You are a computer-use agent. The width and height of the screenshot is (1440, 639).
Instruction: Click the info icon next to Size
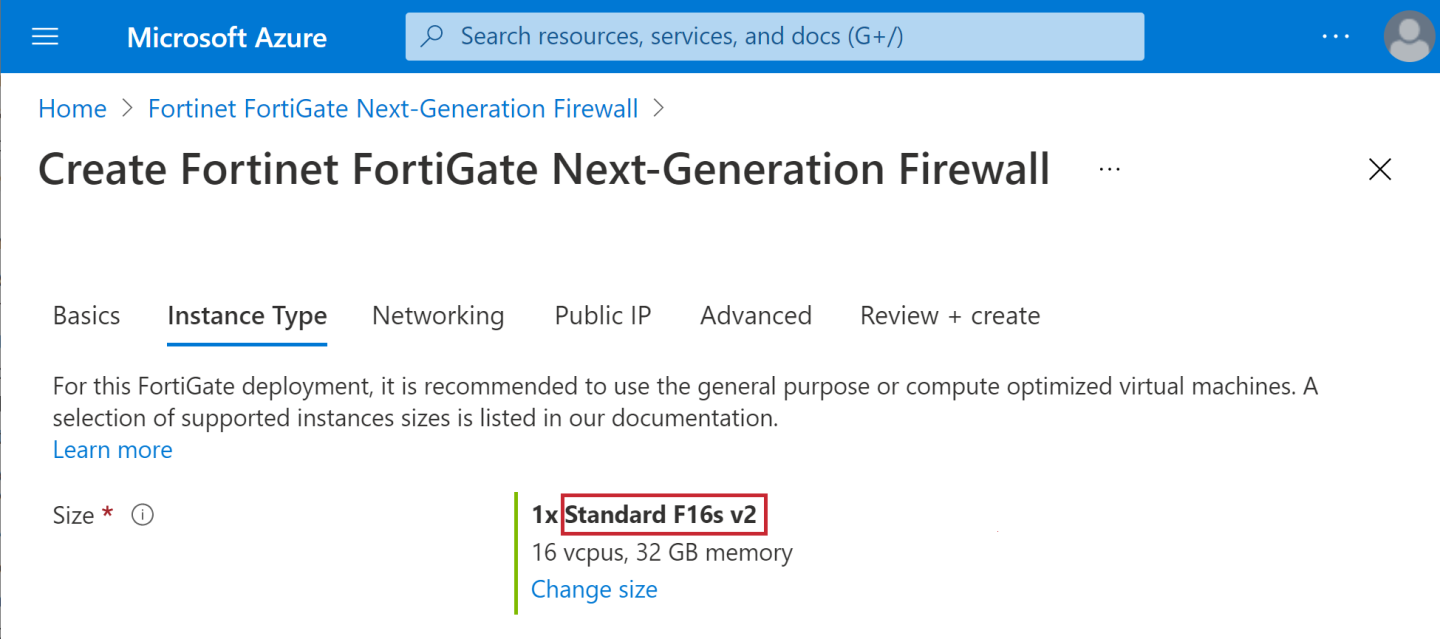(142, 514)
